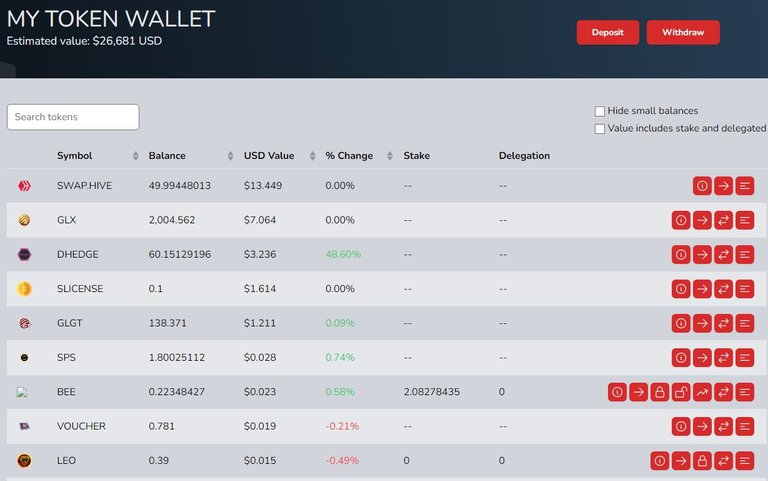768x481 pixels.
Task: Unstake BEE using the open lock icon
Action: pos(681,392)
